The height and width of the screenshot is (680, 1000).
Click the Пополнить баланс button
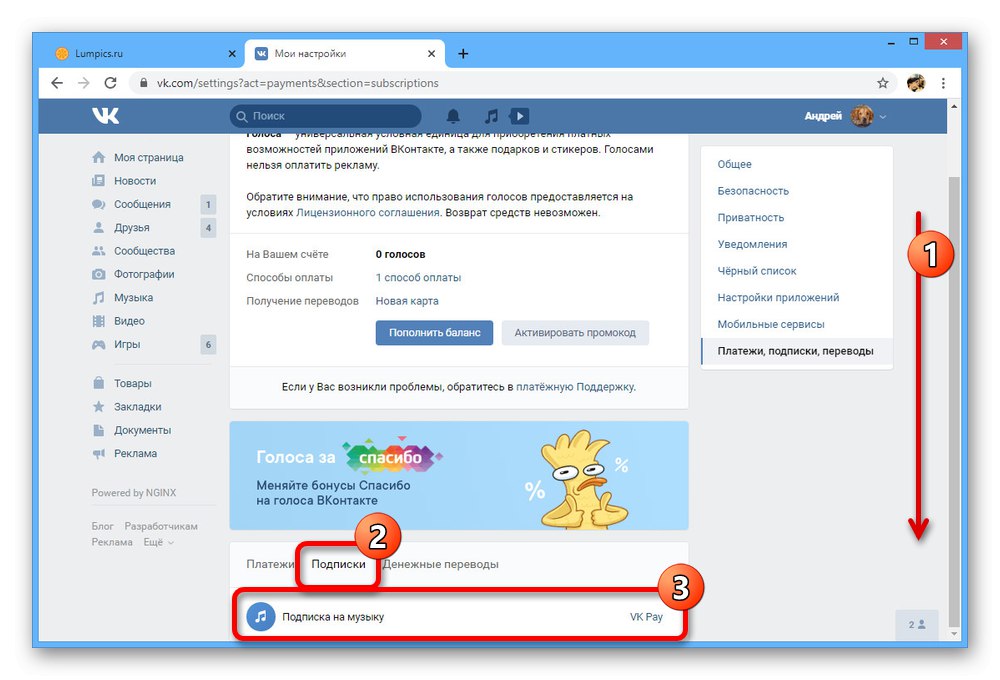coord(434,333)
